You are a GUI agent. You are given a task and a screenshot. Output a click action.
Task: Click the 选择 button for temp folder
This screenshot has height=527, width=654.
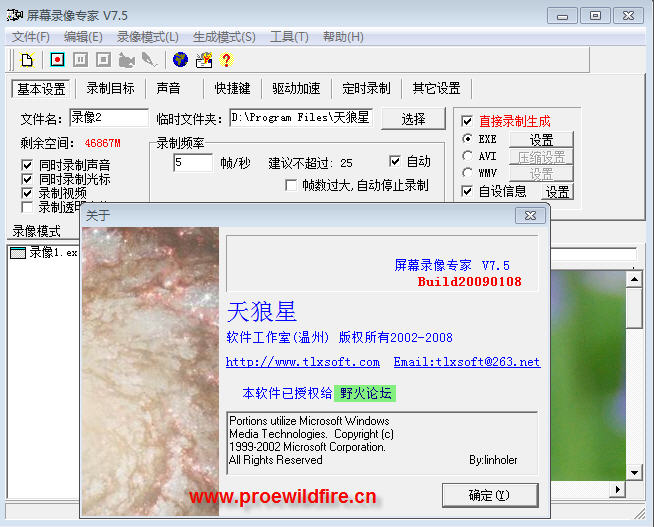pyautogui.click(x=413, y=118)
